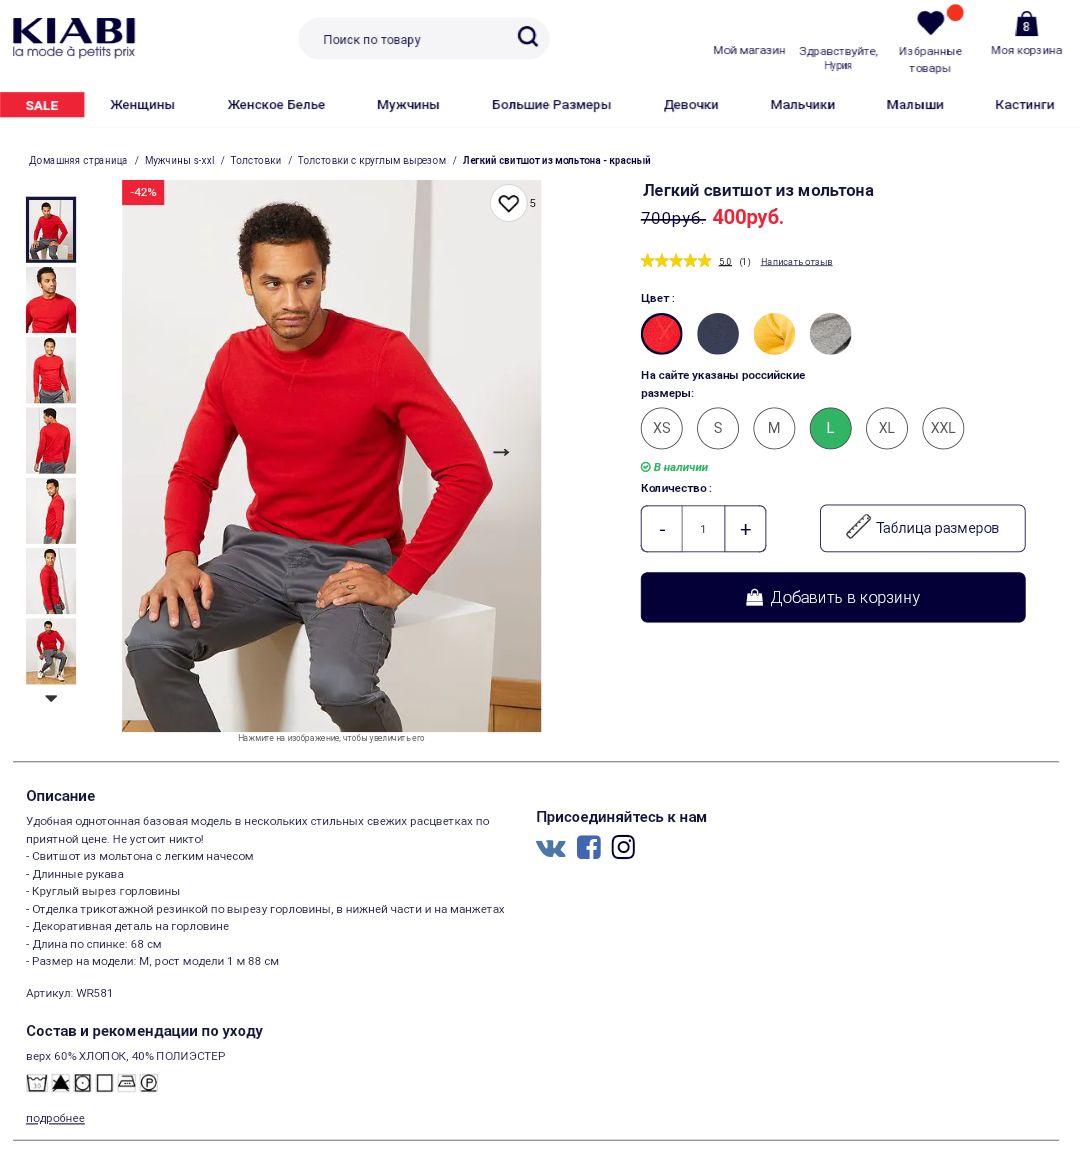This screenshot has height=1150, width=1080.
Task: Select size XL
Action: (886, 428)
